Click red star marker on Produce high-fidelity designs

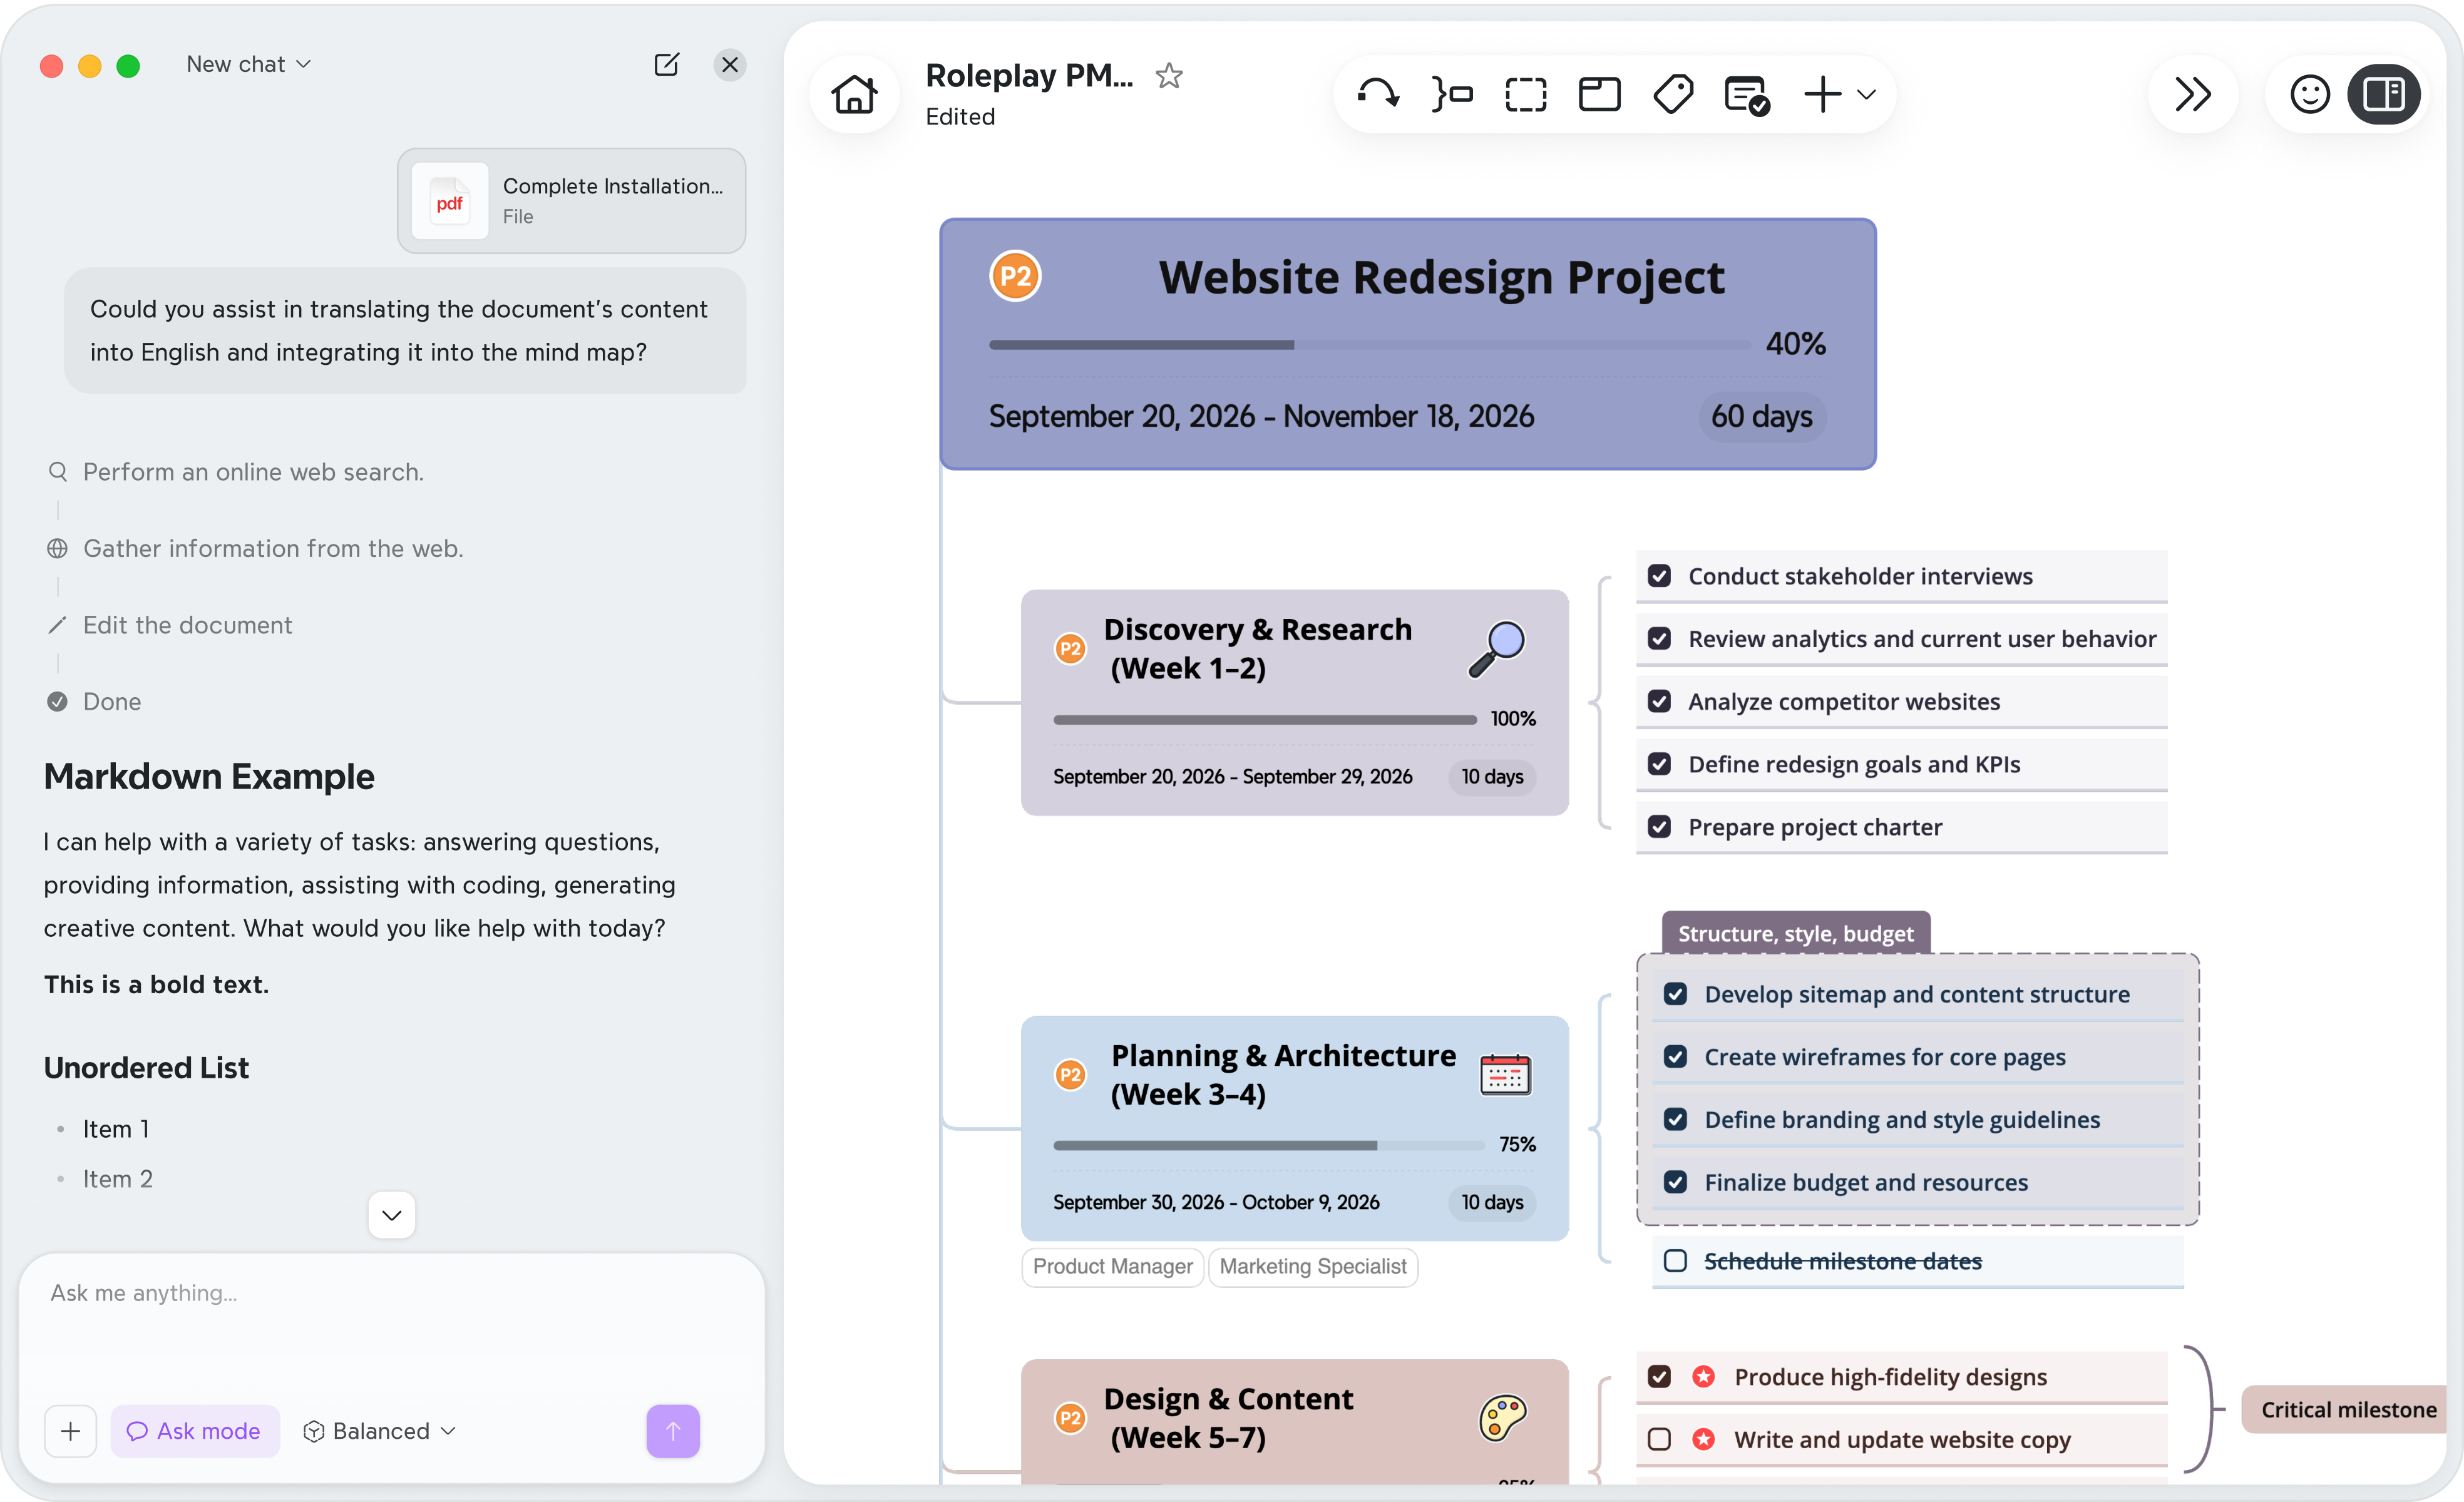[x=1704, y=1377]
